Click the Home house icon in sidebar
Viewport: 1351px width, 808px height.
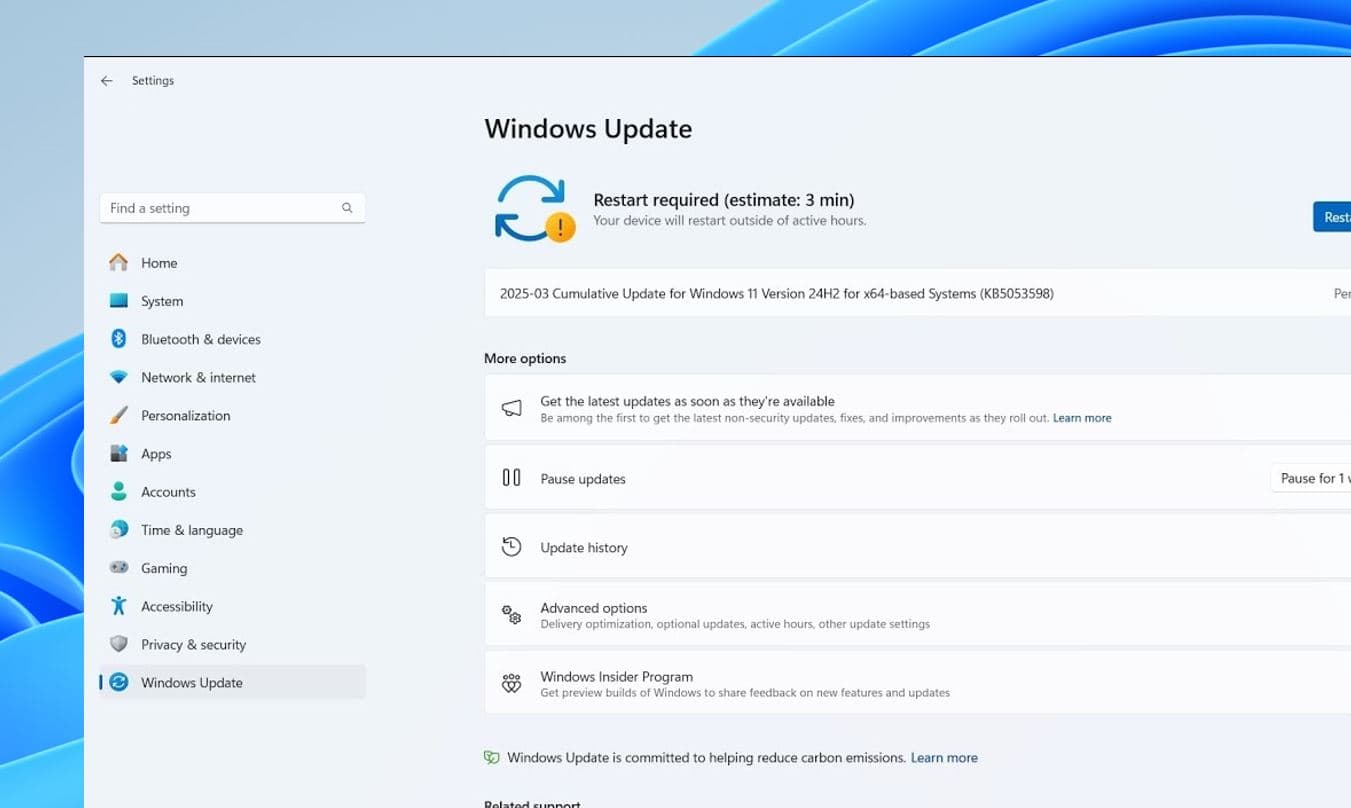(118, 263)
